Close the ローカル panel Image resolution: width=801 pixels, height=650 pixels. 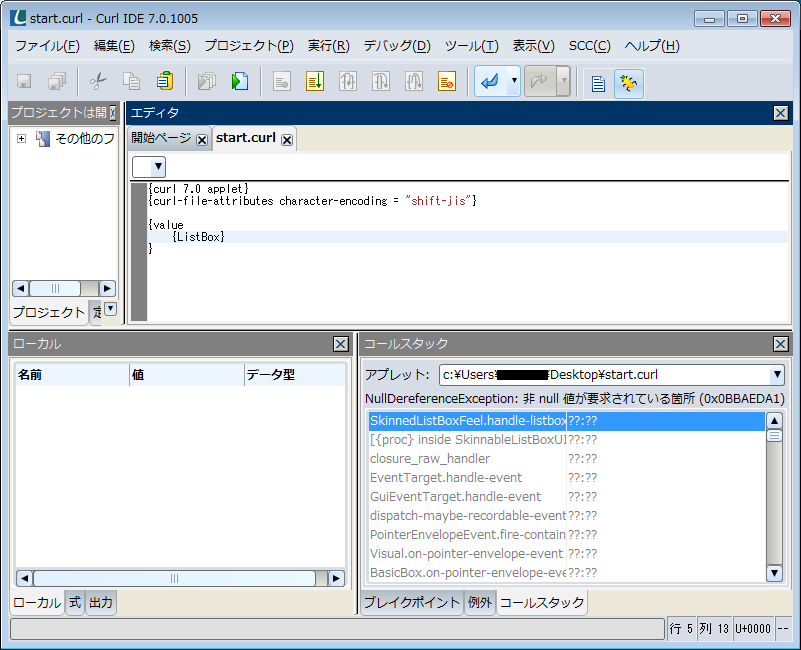[341, 344]
